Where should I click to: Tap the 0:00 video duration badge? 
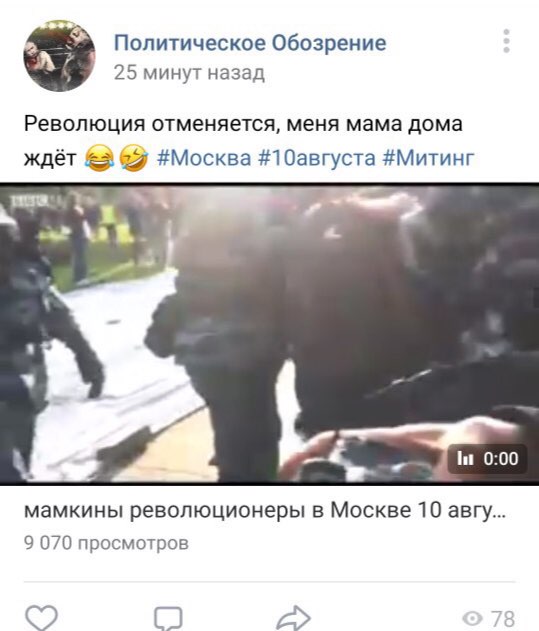point(487,459)
